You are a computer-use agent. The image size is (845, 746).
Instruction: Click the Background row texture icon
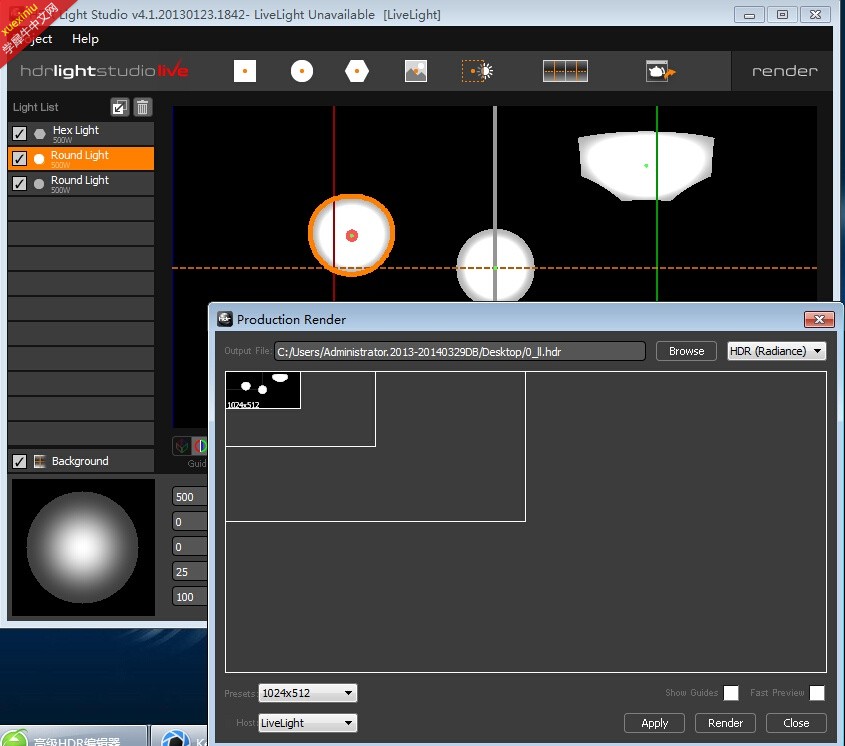click(39, 461)
